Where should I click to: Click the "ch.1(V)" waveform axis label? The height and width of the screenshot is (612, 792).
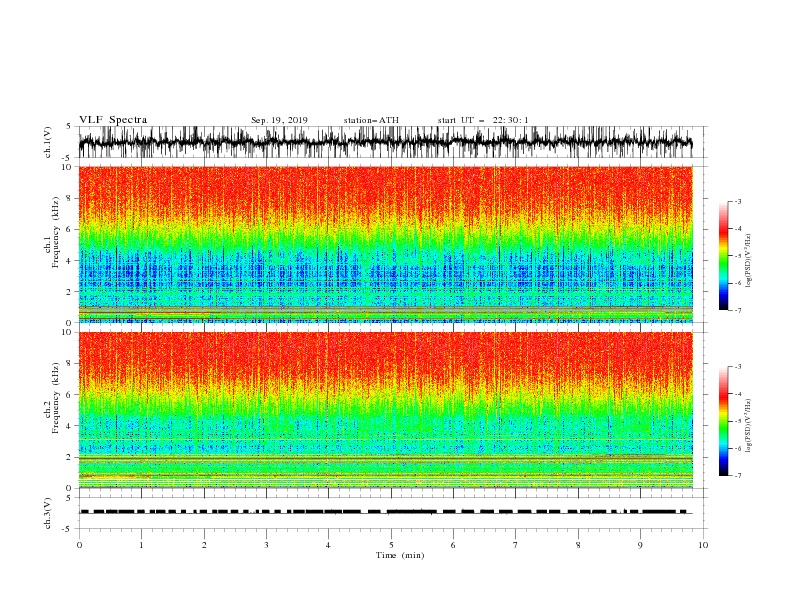click(x=48, y=142)
